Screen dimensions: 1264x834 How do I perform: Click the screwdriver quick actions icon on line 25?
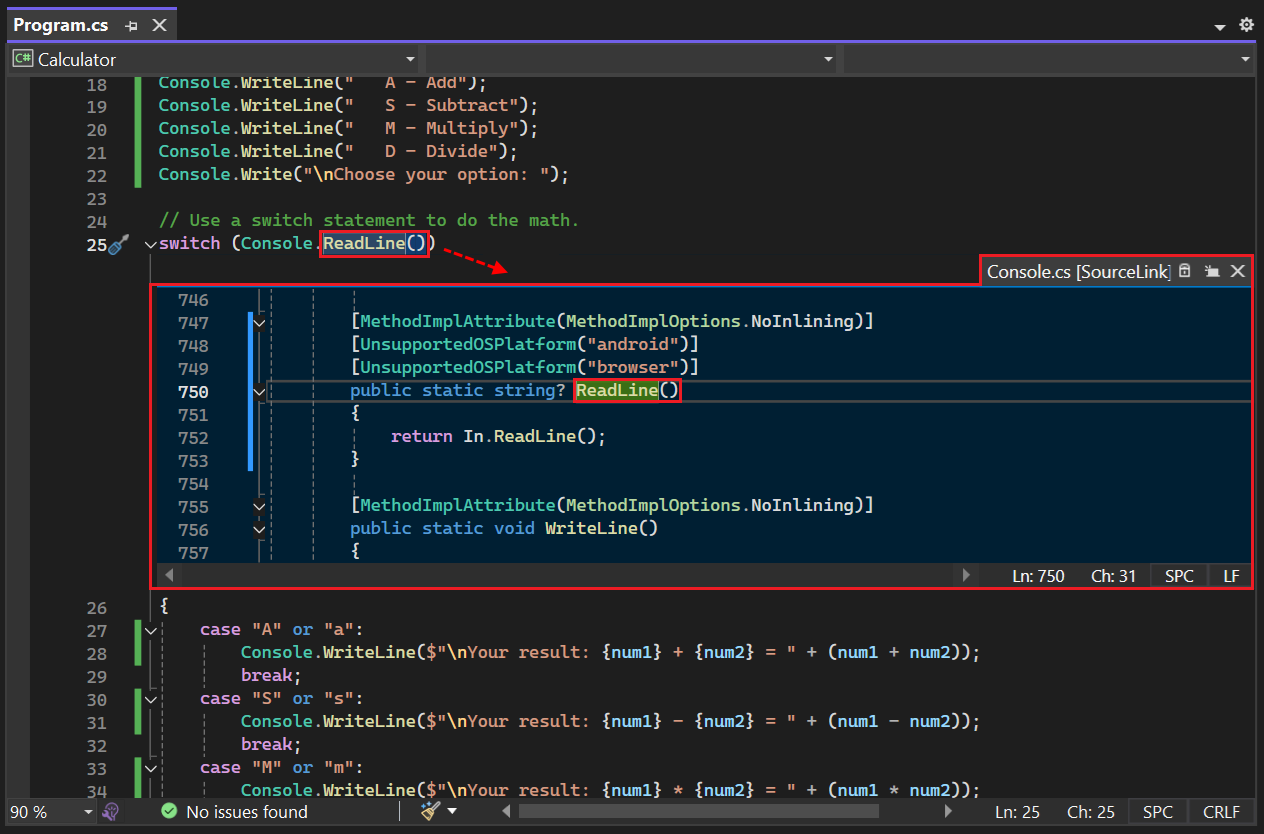click(119, 244)
